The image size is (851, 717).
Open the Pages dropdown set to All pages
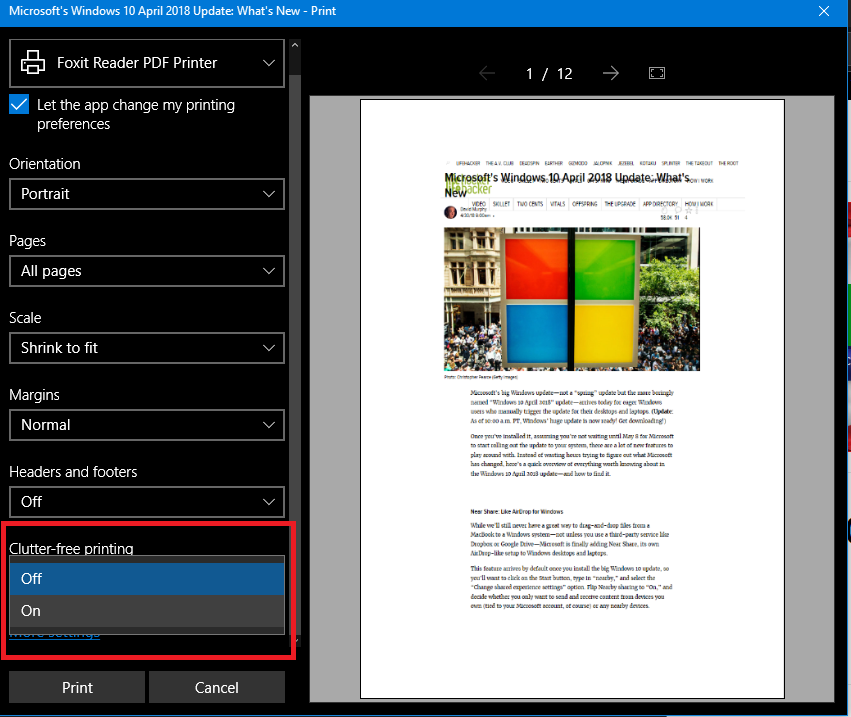click(146, 271)
